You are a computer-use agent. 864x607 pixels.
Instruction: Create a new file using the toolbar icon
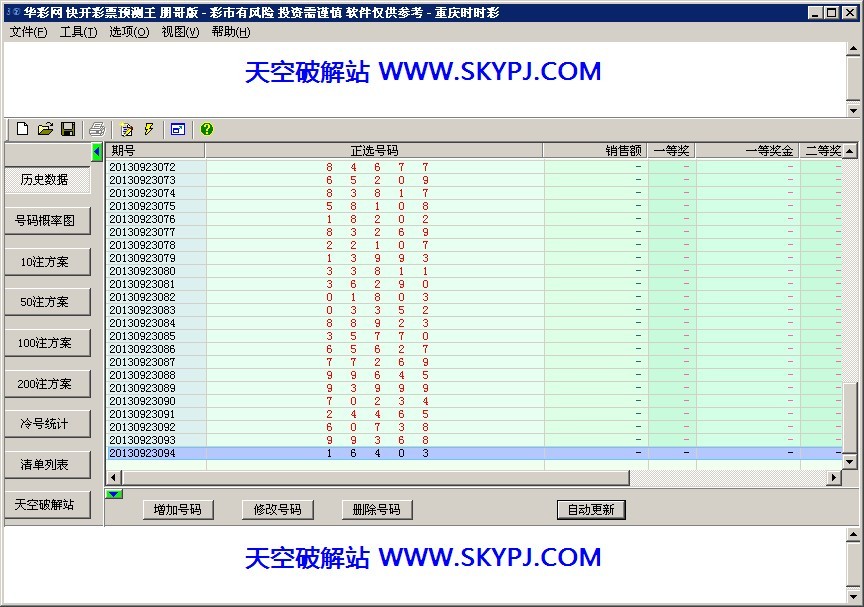tap(22, 128)
